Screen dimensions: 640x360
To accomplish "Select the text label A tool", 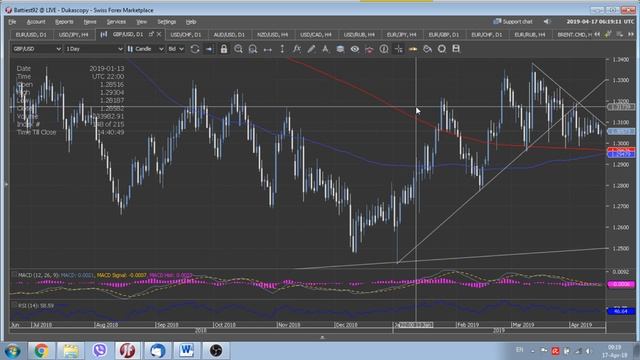I will click(x=325, y=49).
